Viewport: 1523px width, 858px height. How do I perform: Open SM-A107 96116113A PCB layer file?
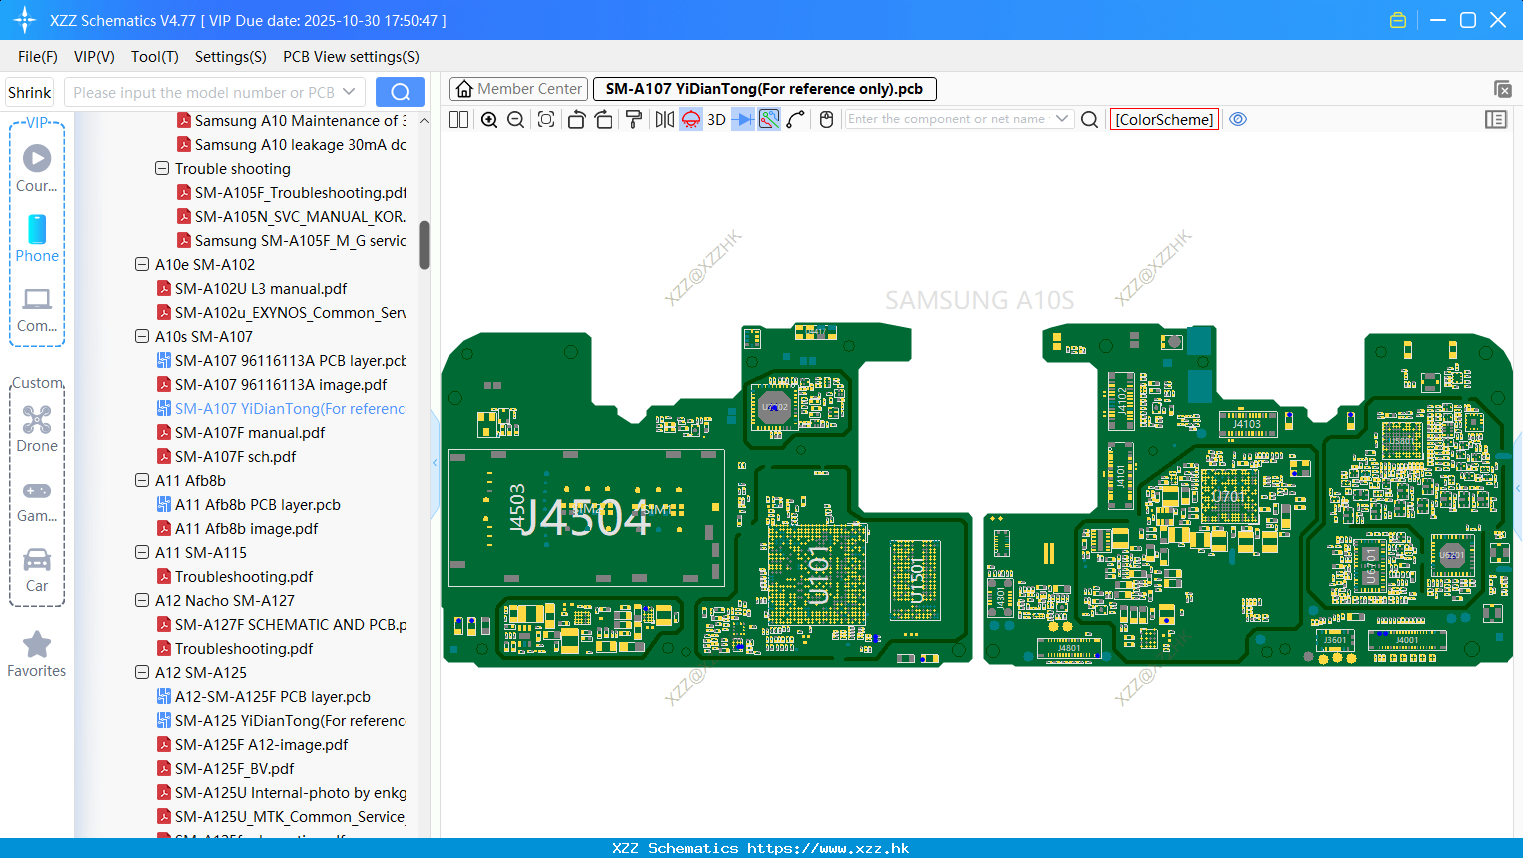pyautogui.click(x=281, y=361)
